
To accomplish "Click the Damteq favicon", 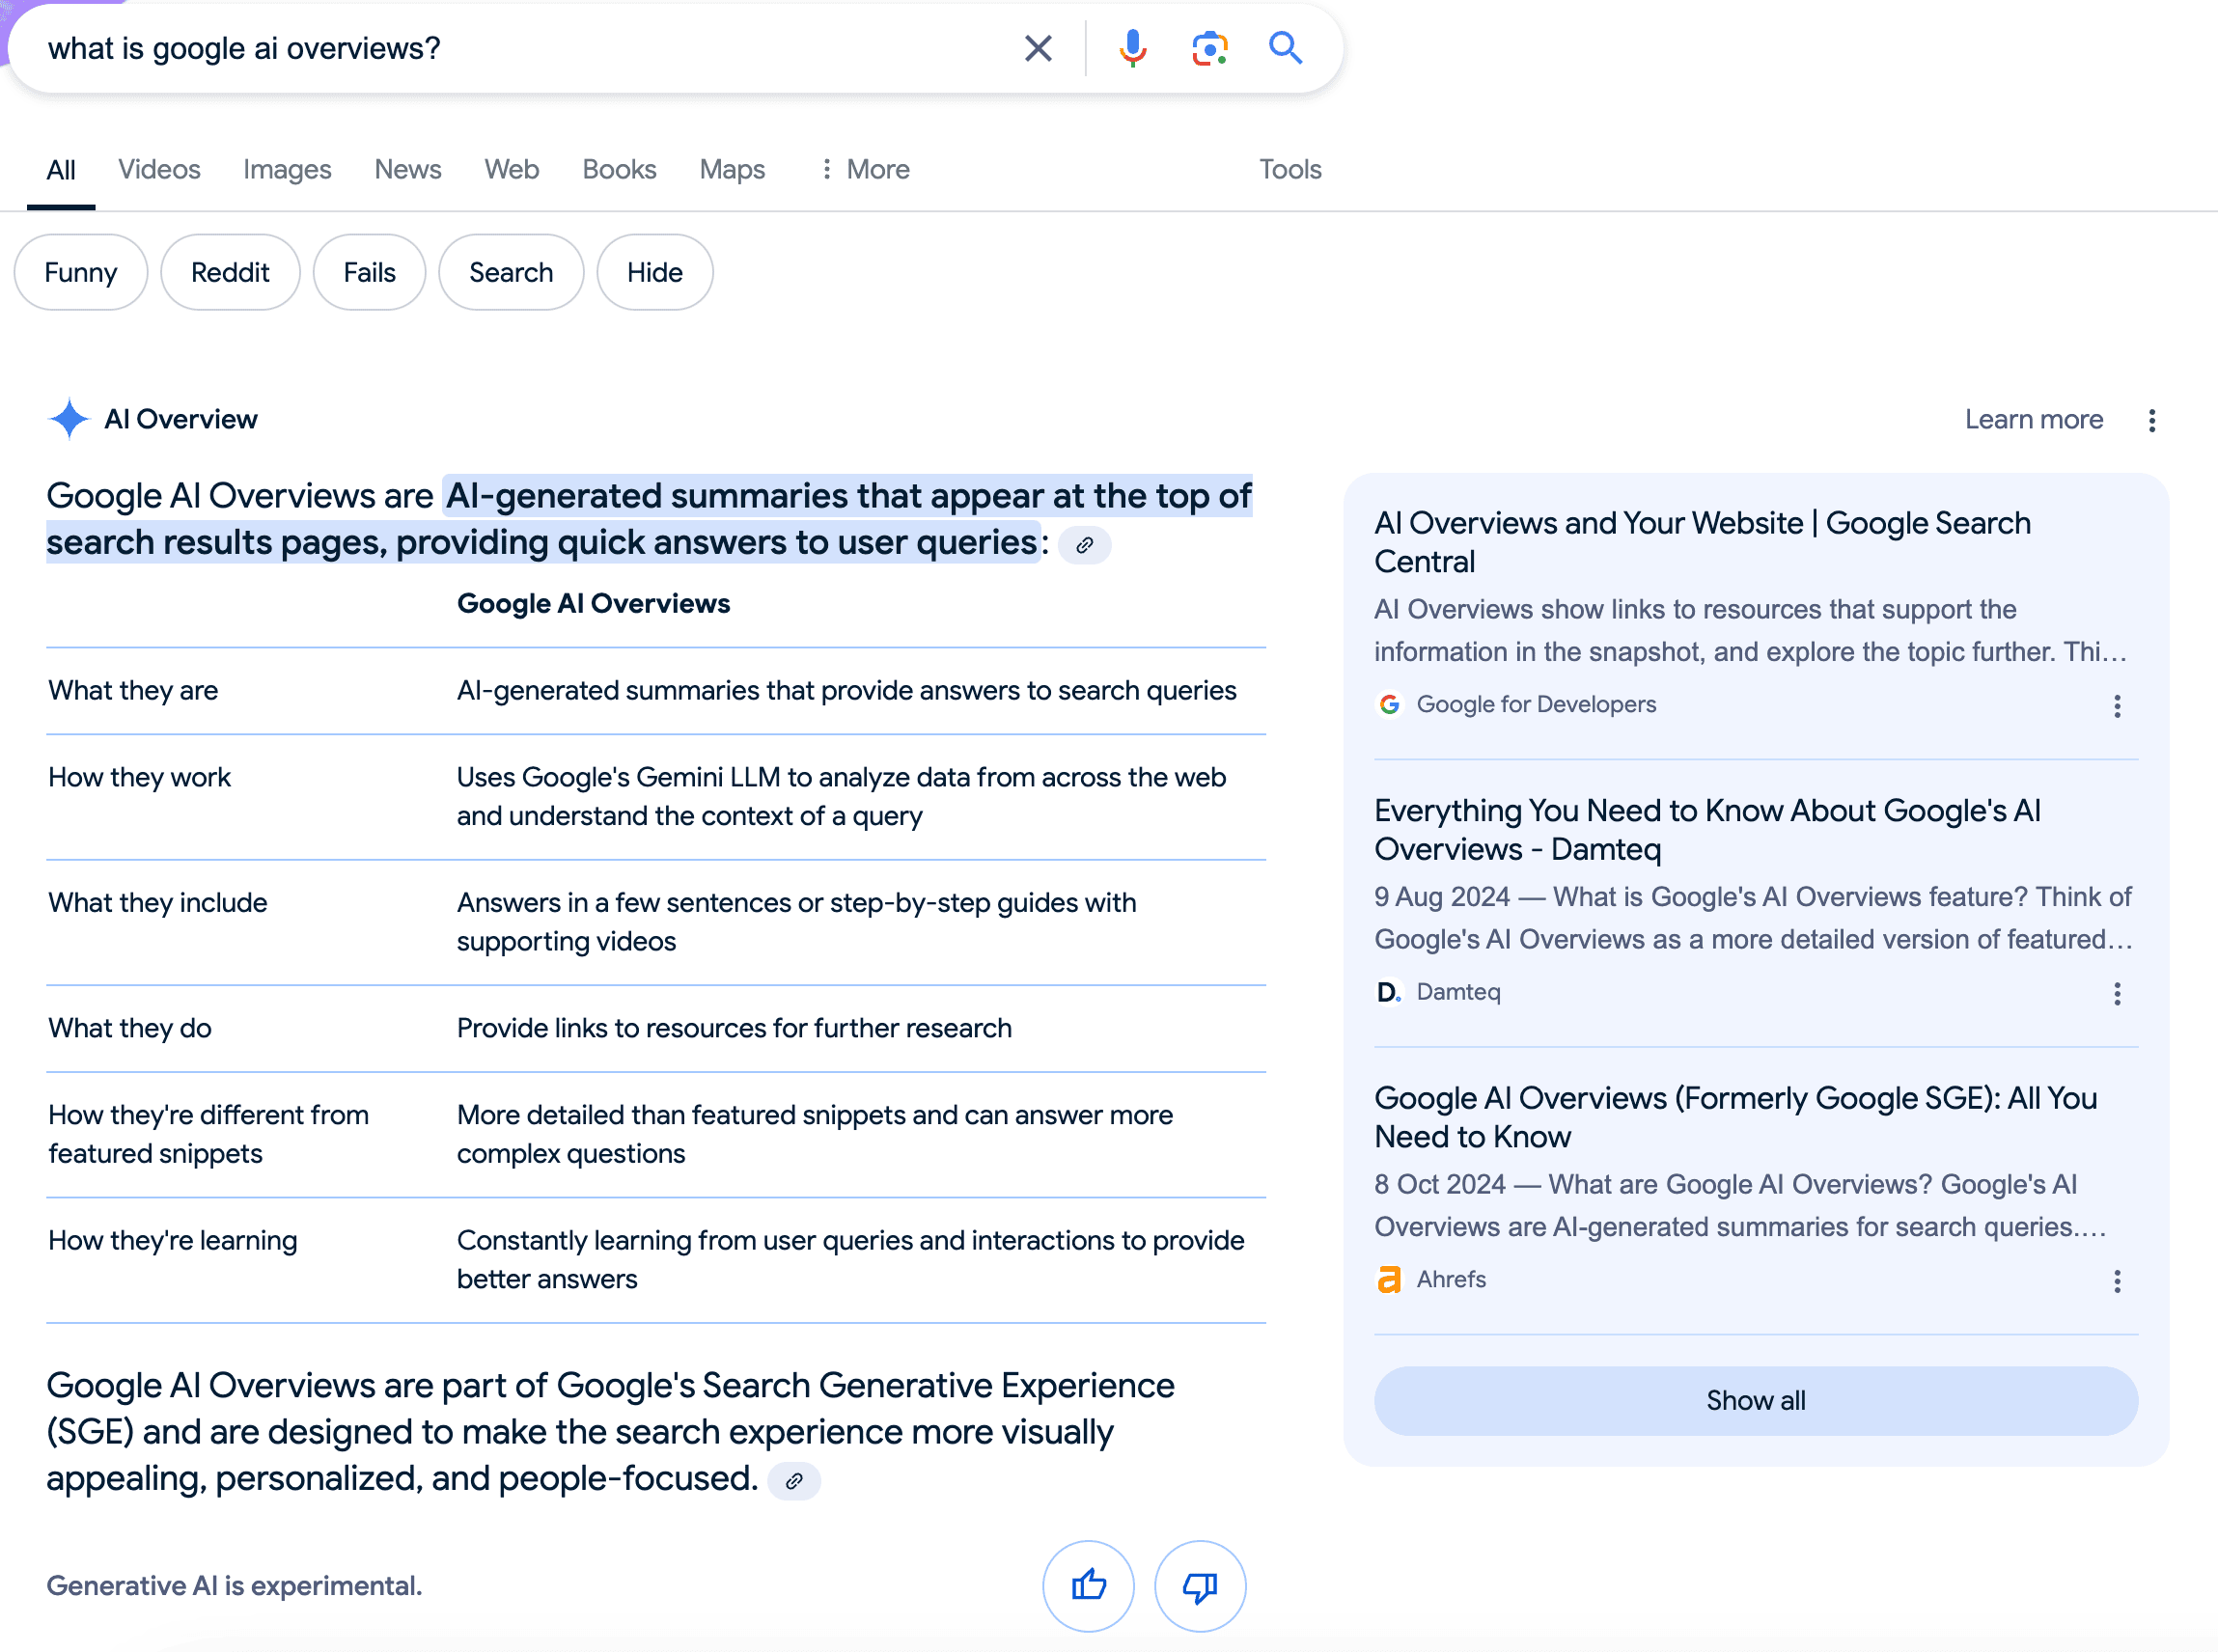I will coord(1389,992).
